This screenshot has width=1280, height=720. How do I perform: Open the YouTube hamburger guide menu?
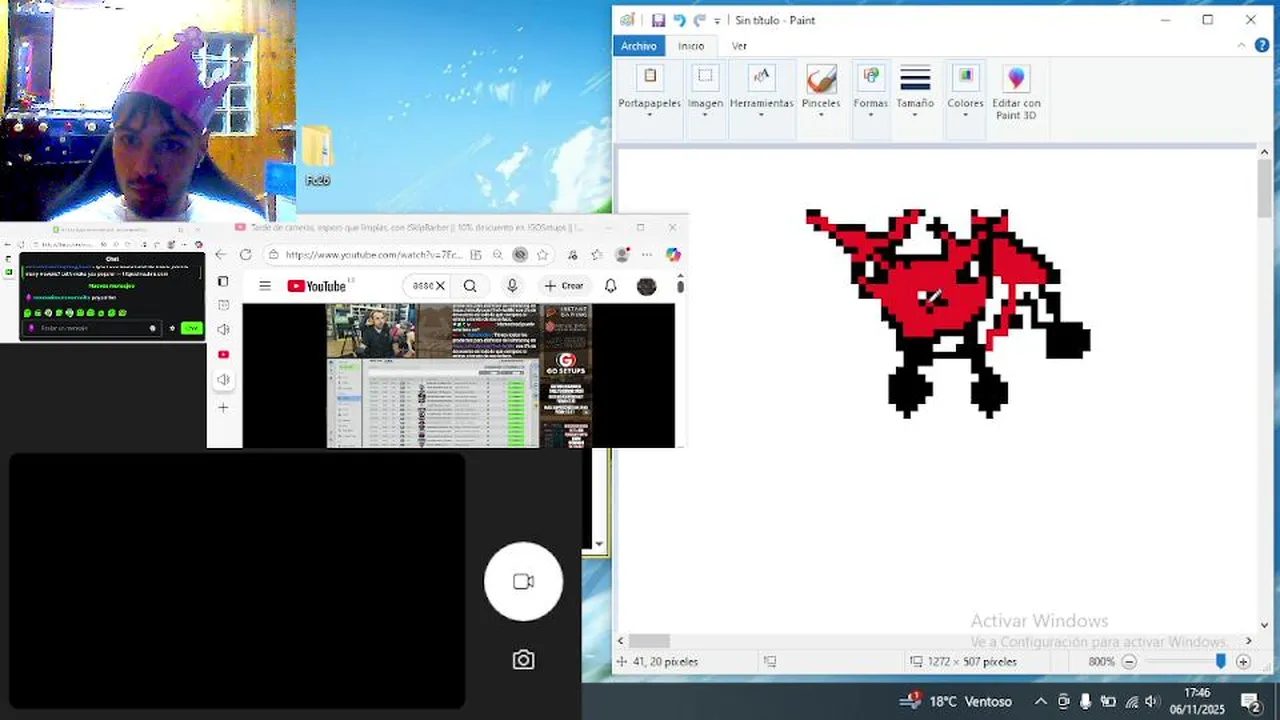coord(265,286)
